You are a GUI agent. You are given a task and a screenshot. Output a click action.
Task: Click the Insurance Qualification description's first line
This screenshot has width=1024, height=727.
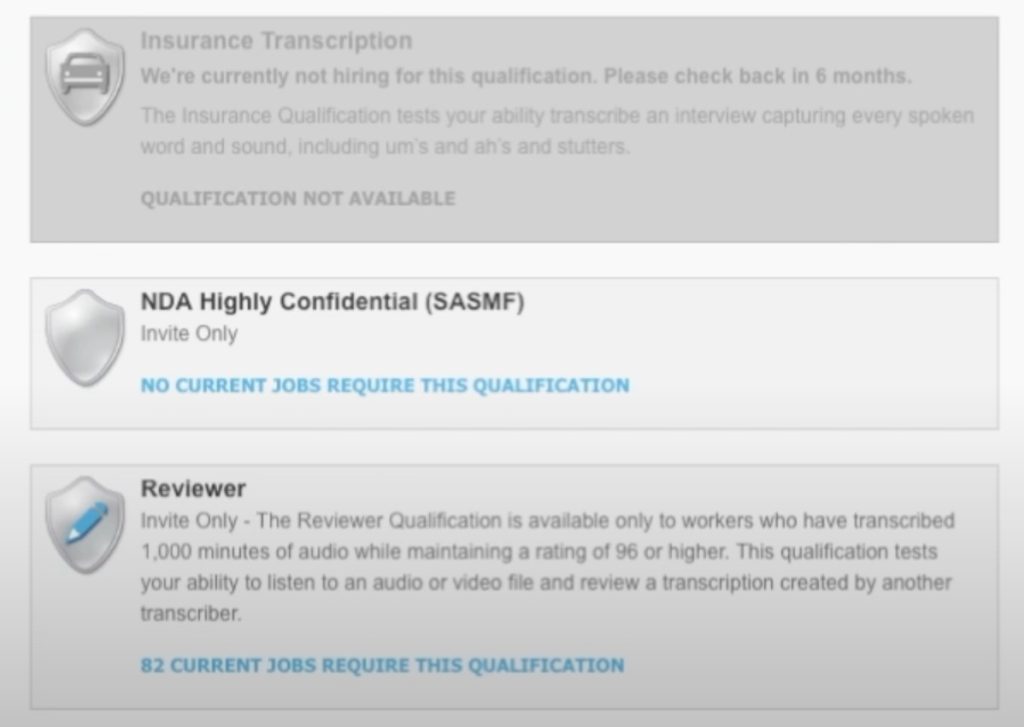[557, 116]
